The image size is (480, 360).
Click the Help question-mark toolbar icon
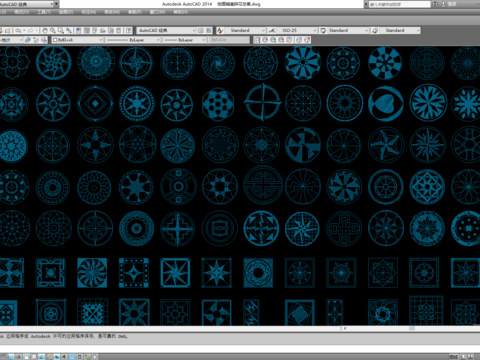[x=128, y=30]
